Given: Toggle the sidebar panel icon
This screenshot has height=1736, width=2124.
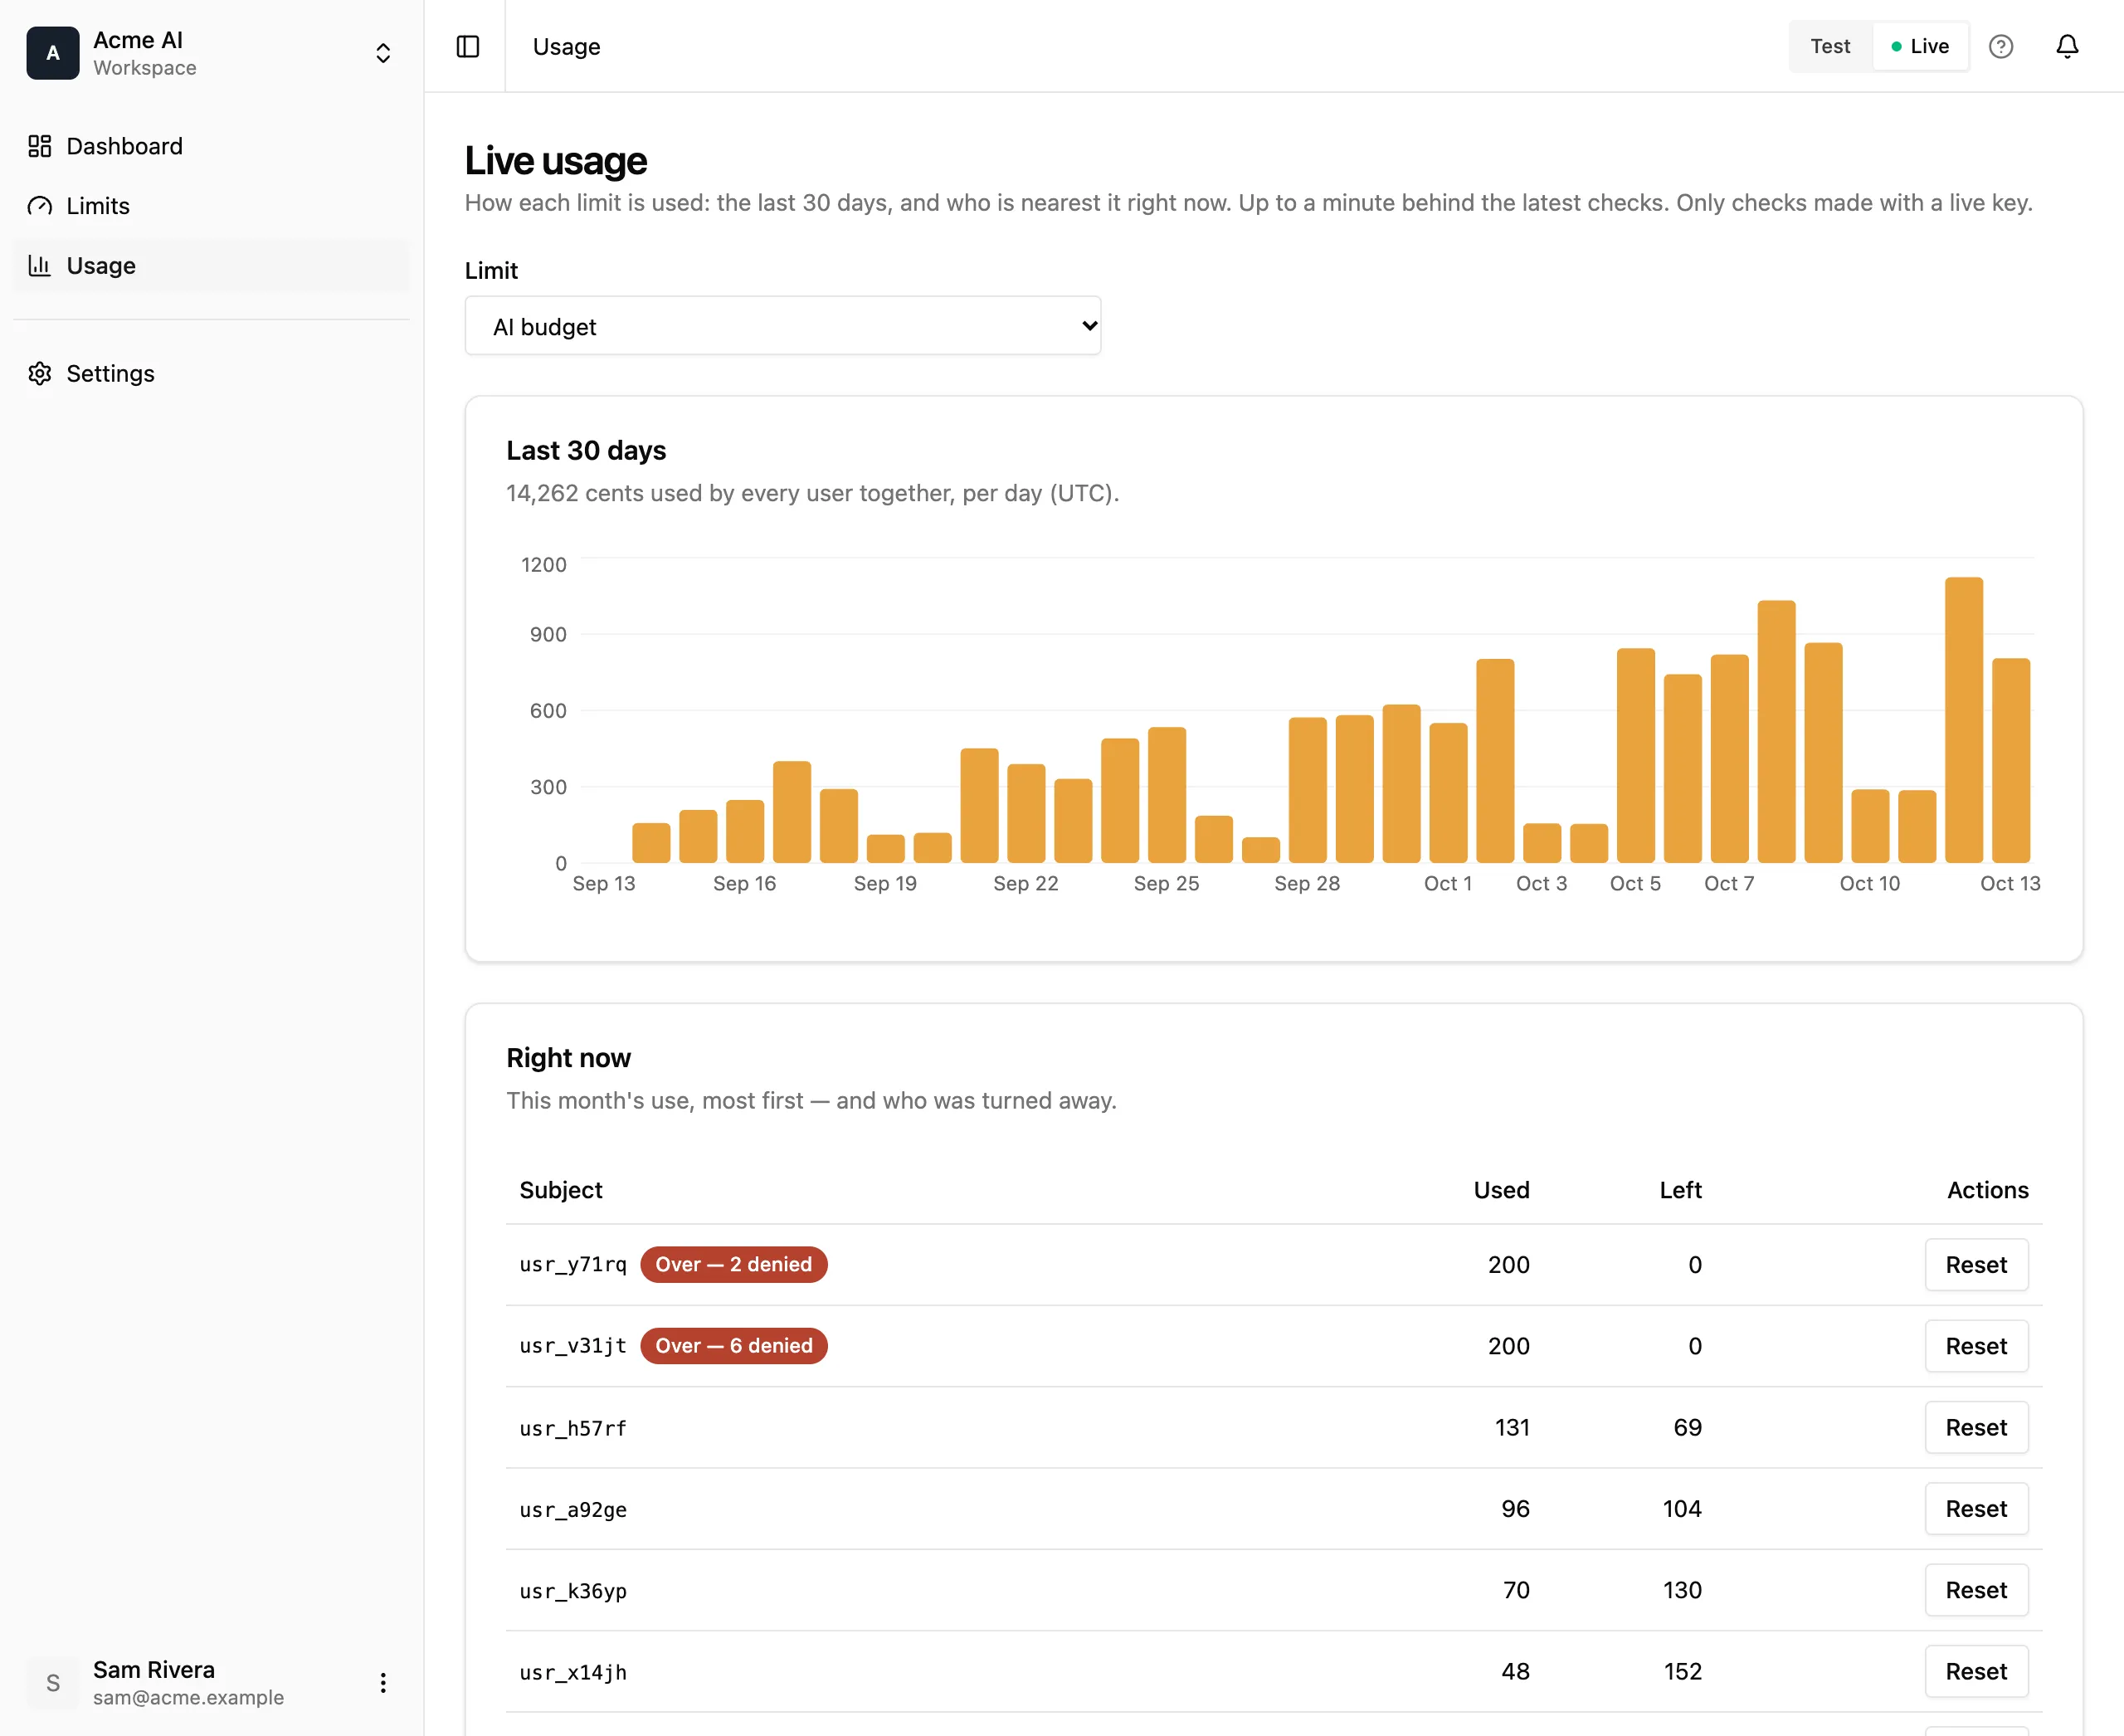Looking at the screenshot, I should [468, 47].
